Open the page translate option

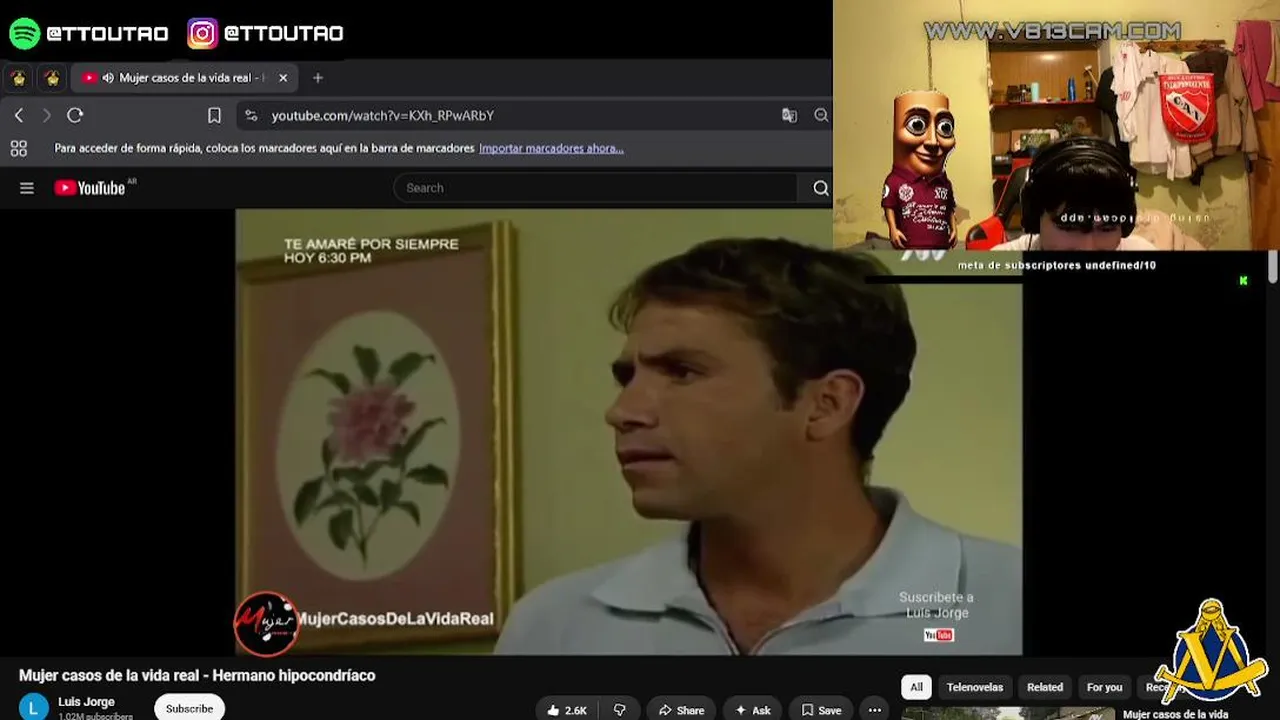(789, 116)
